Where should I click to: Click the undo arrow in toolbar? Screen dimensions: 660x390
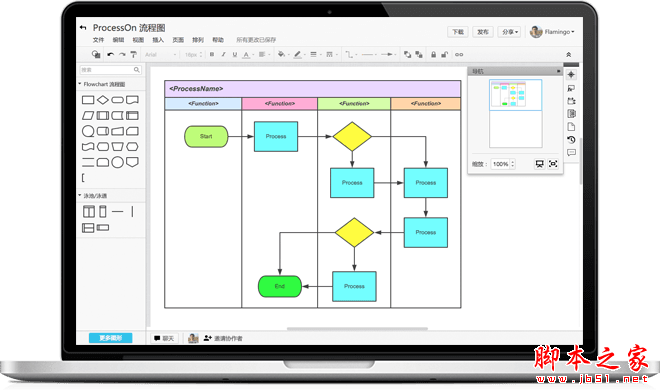(110, 54)
